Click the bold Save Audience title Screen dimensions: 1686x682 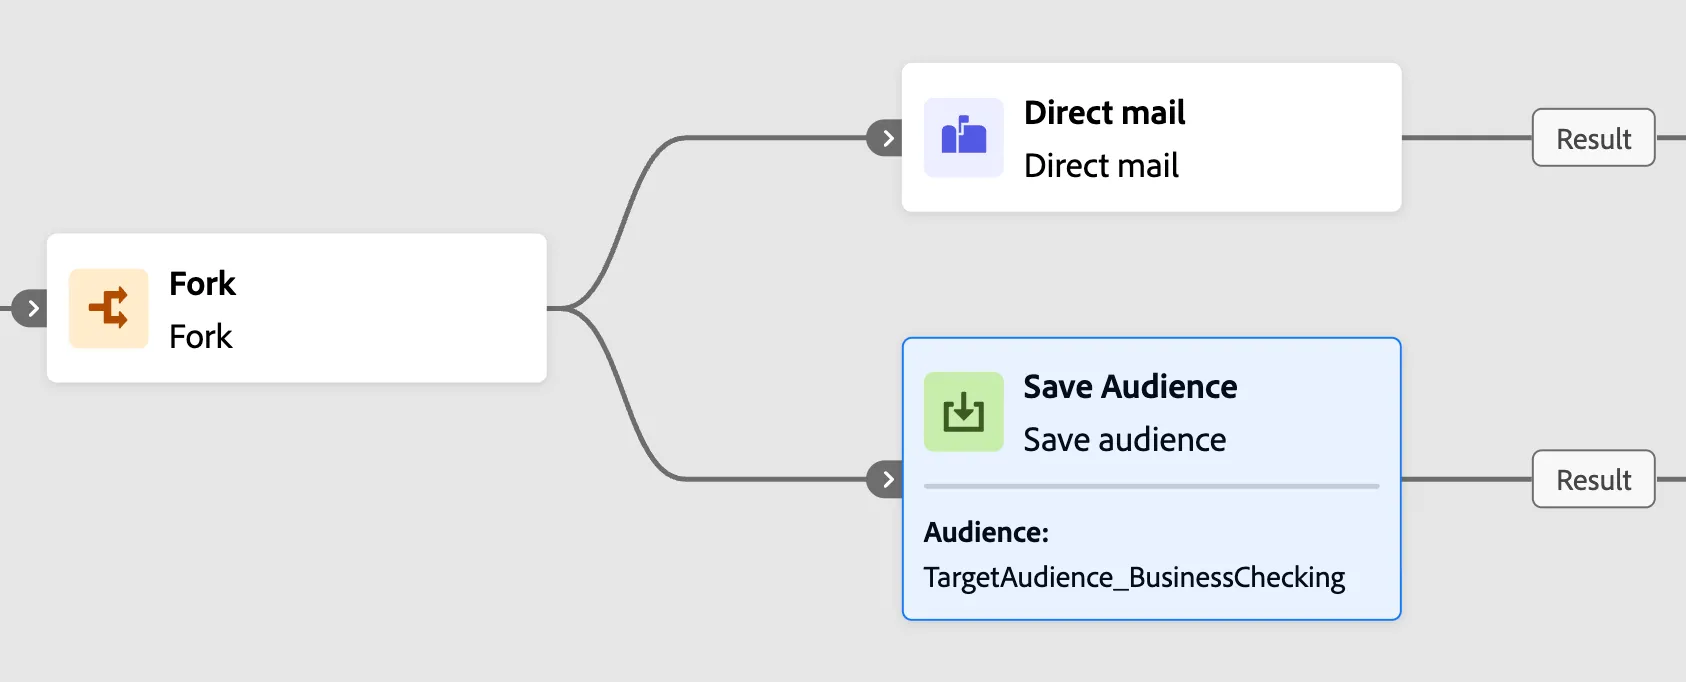[x=1130, y=386]
